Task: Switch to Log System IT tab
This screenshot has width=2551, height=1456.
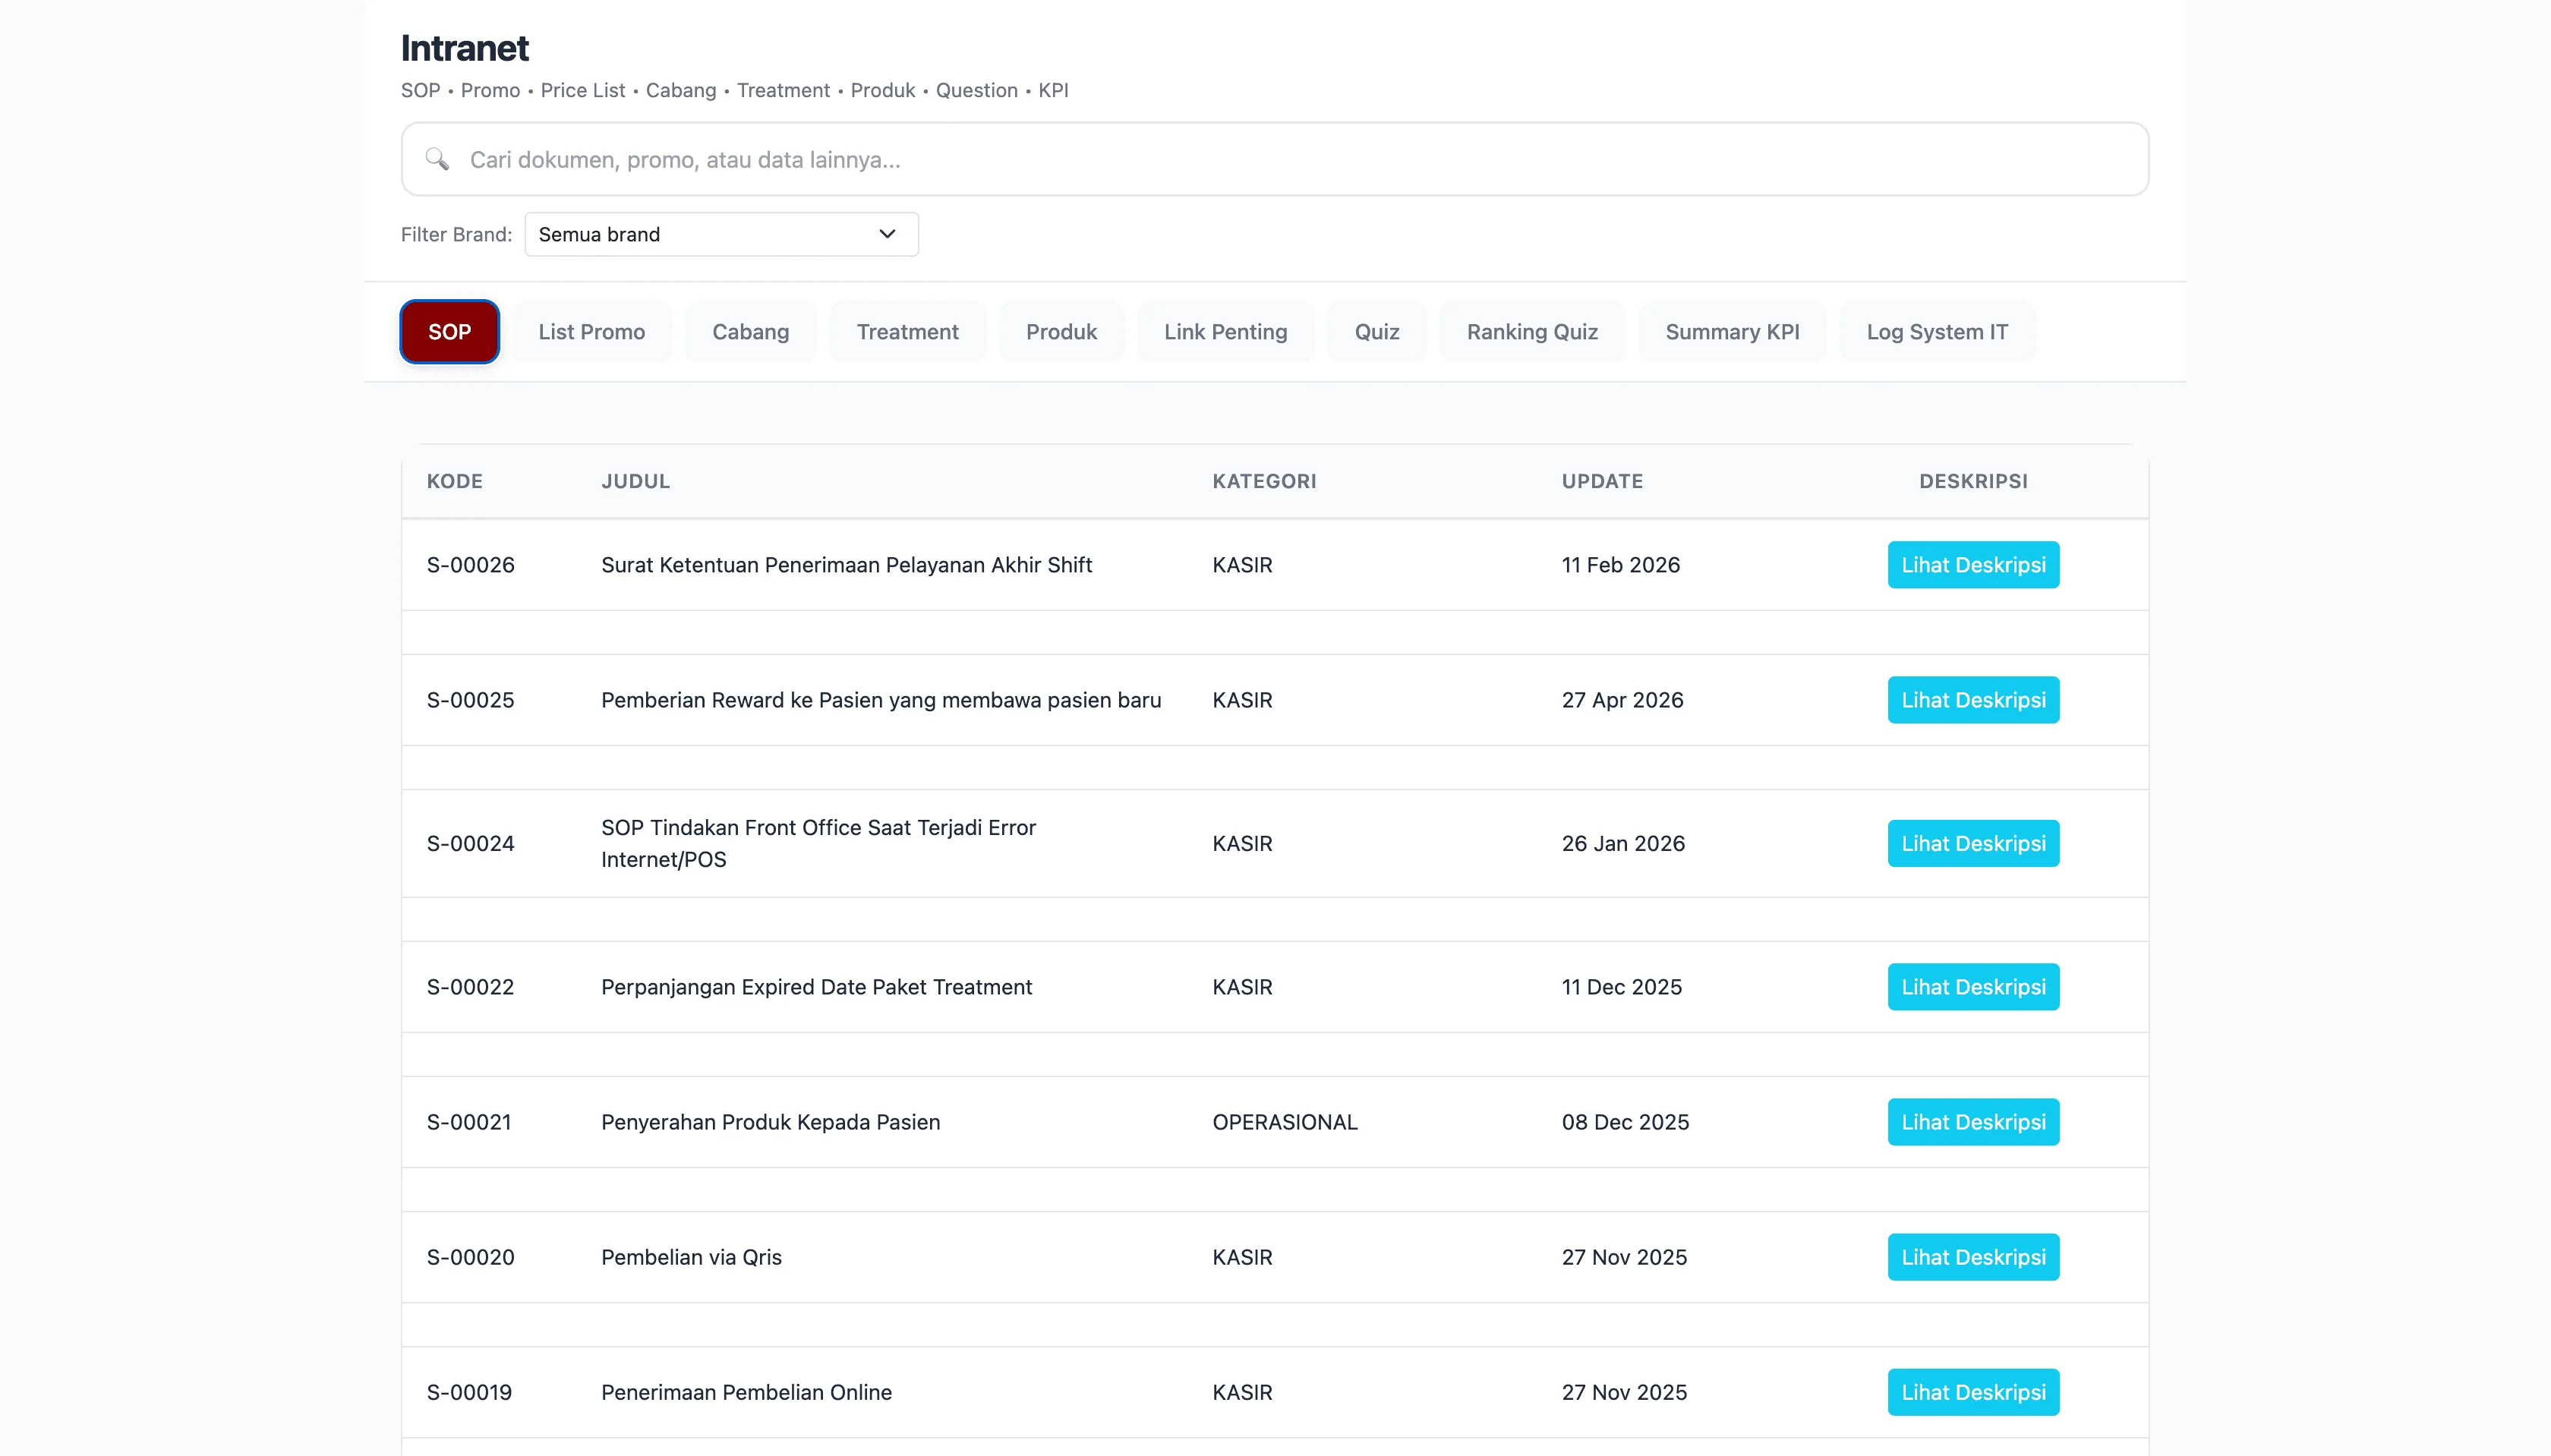Action: pos(1937,332)
